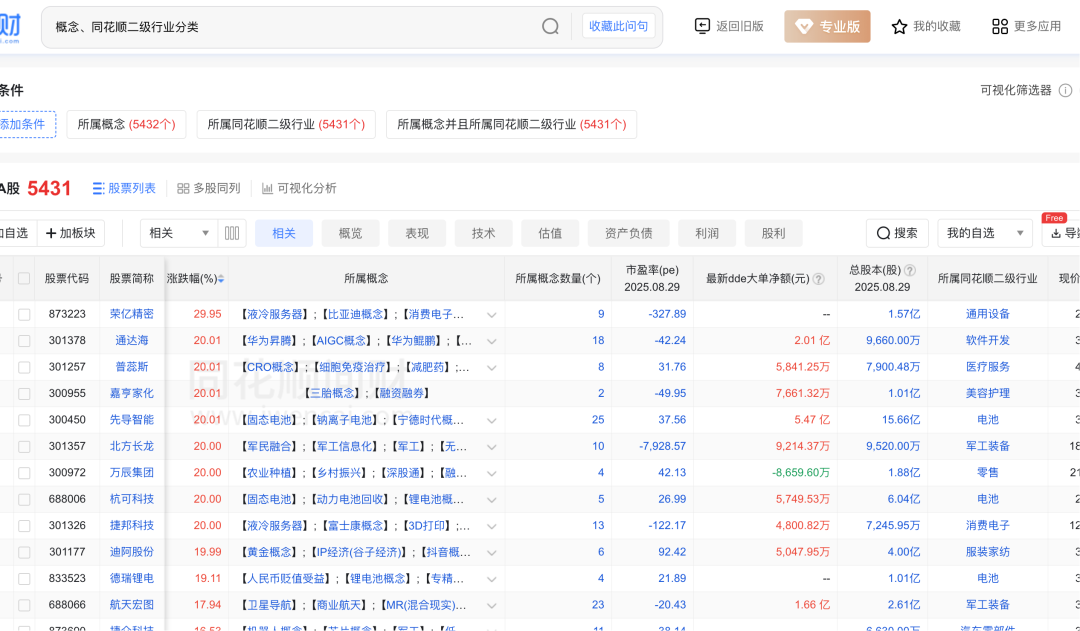
Task: Open stock link 迪阿股份
Action: (x=132, y=552)
